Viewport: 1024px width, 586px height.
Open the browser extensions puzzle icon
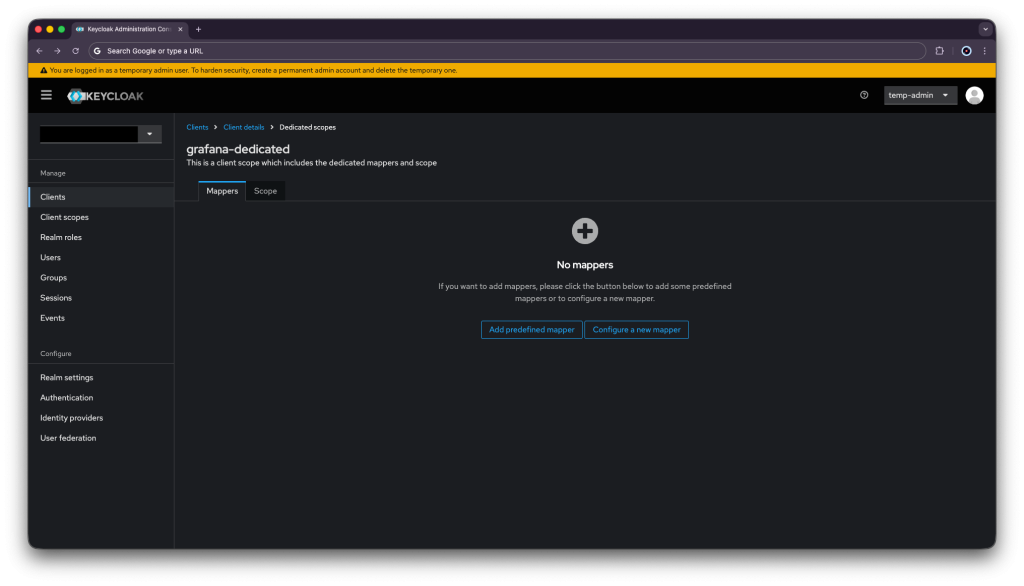point(939,50)
